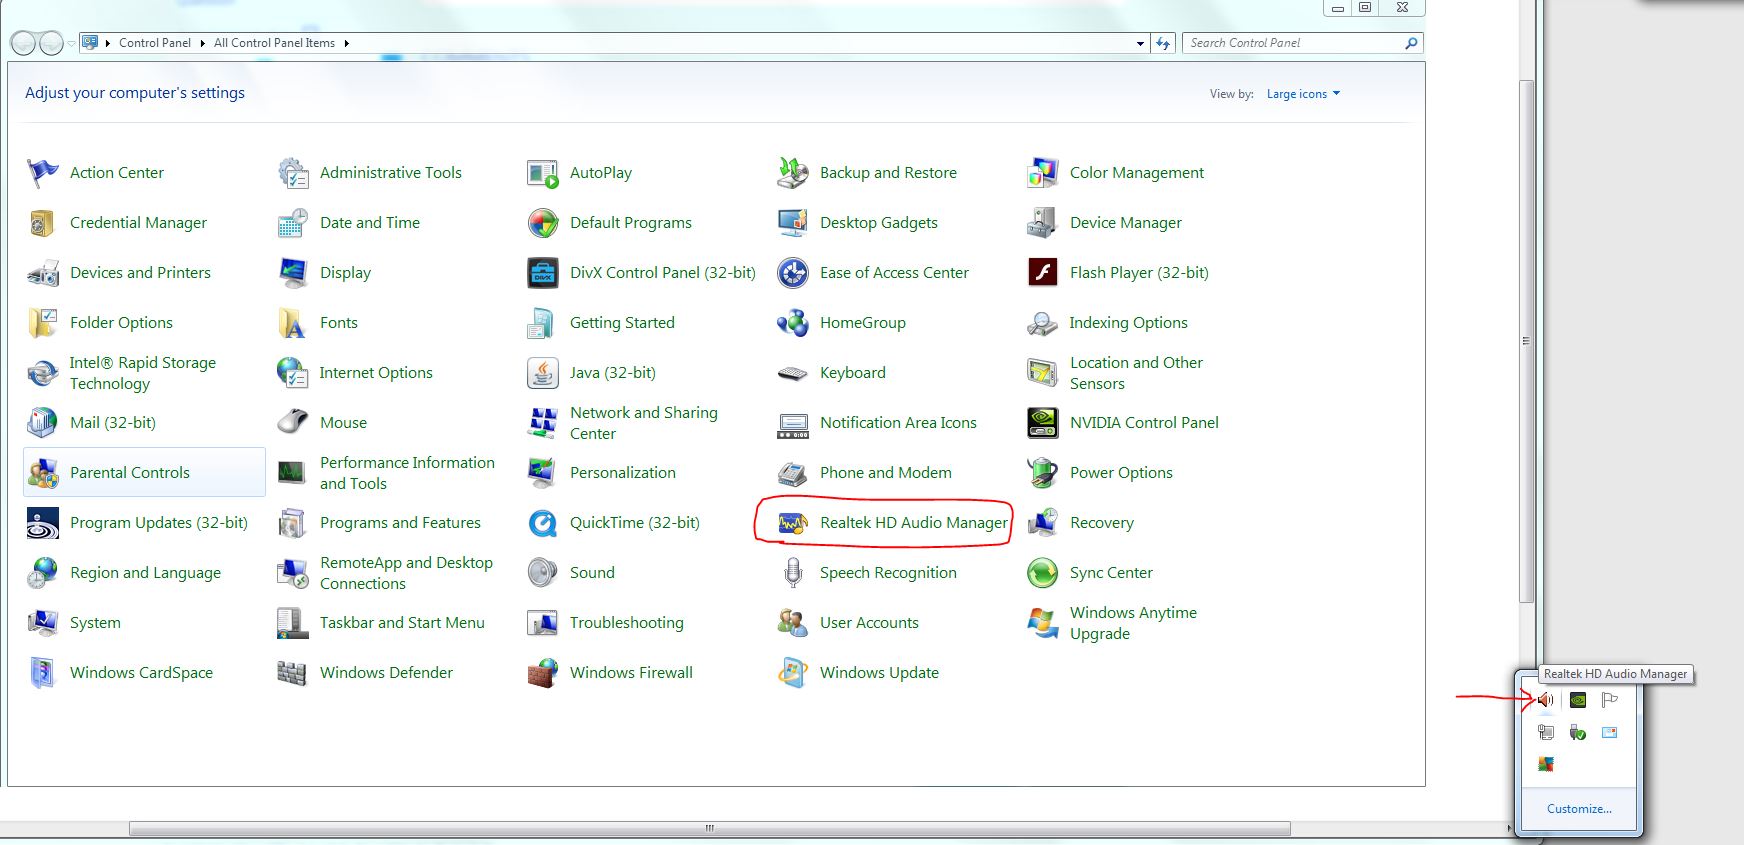
Task: Open the Windows Update icon
Action: point(792,673)
